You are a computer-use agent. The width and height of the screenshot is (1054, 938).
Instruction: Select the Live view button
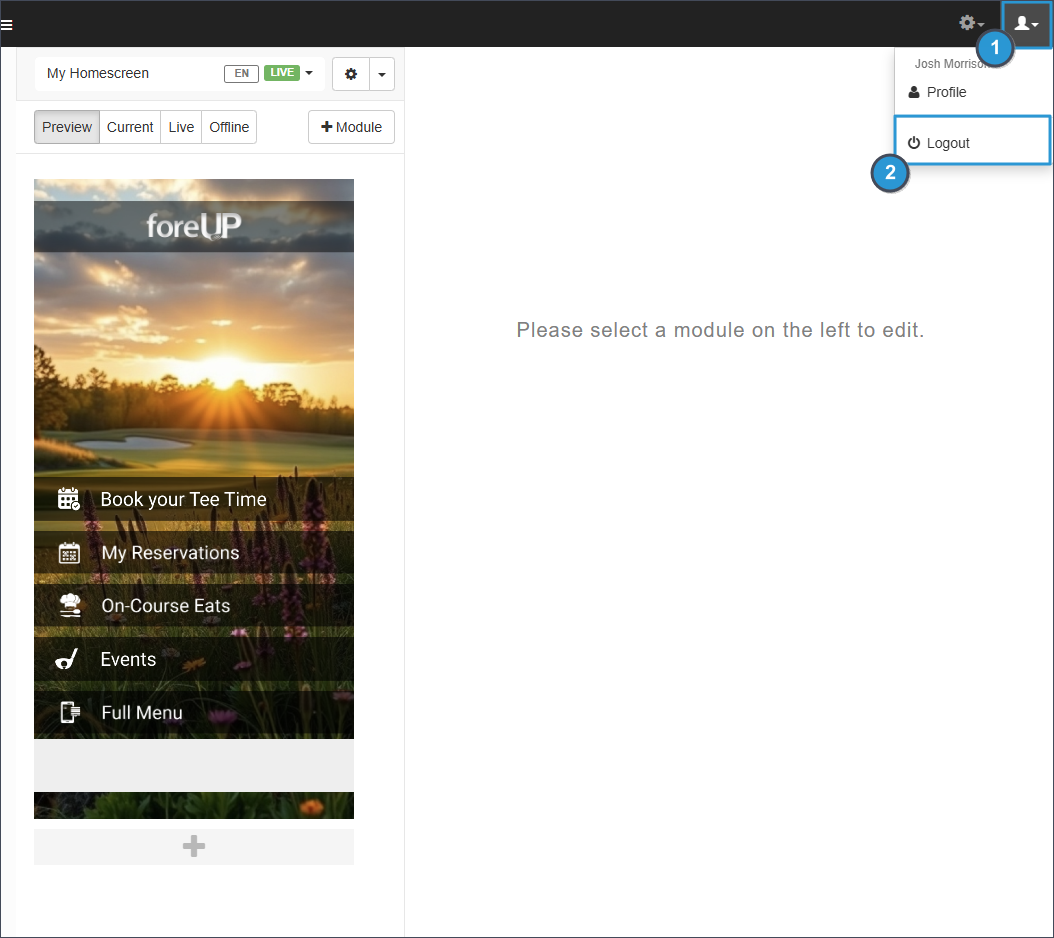click(181, 127)
